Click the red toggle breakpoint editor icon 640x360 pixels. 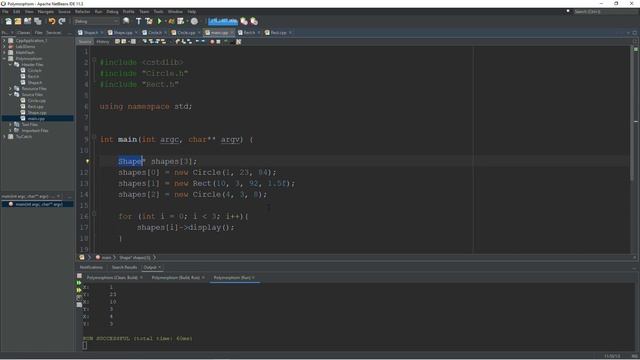tap(212, 42)
